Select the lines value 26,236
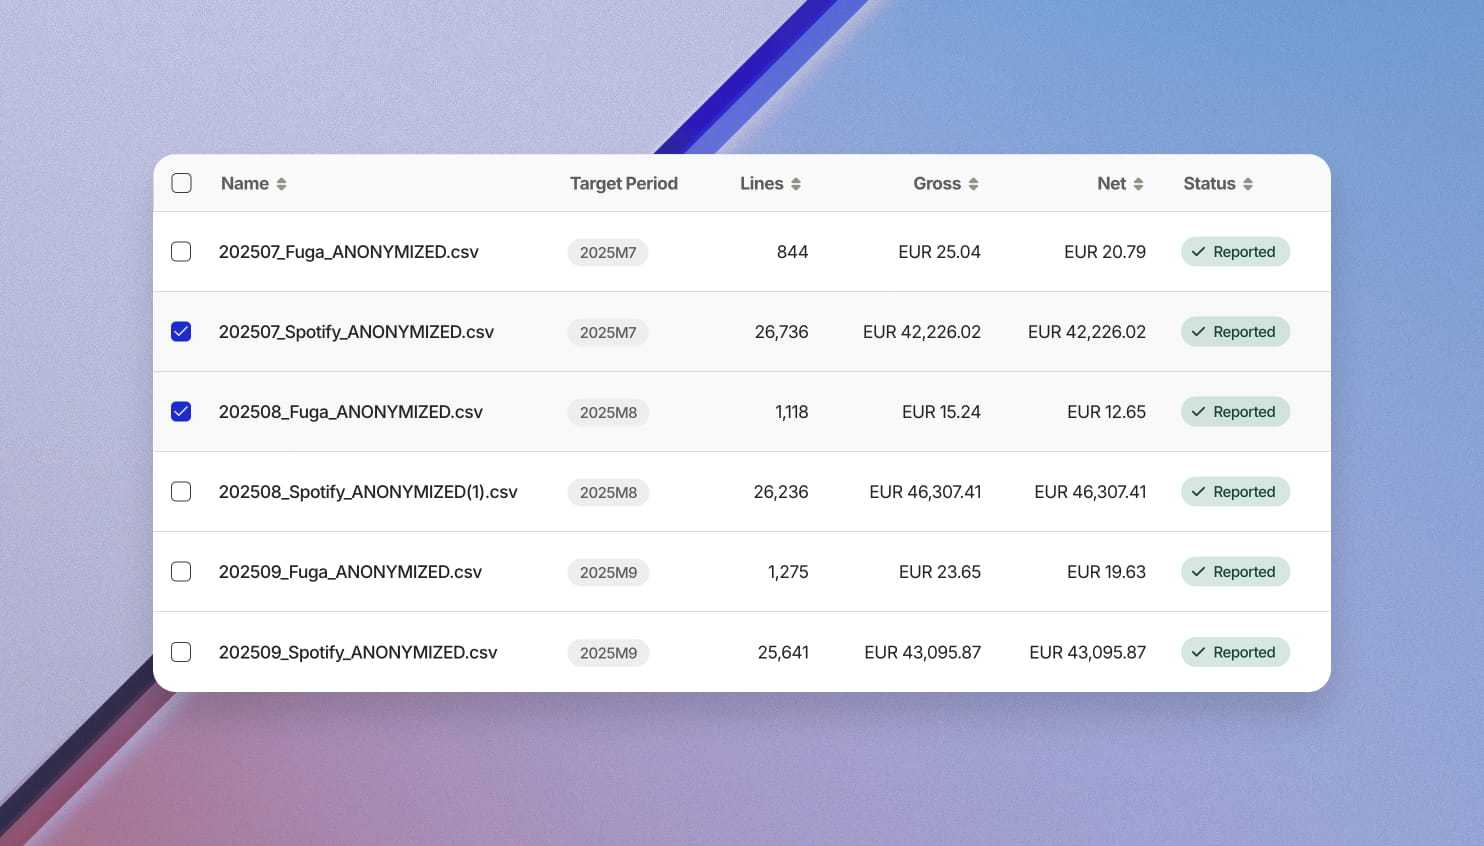Image resolution: width=1484 pixels, height=846 pixels. pyautogui.click(x=781, y=492)
